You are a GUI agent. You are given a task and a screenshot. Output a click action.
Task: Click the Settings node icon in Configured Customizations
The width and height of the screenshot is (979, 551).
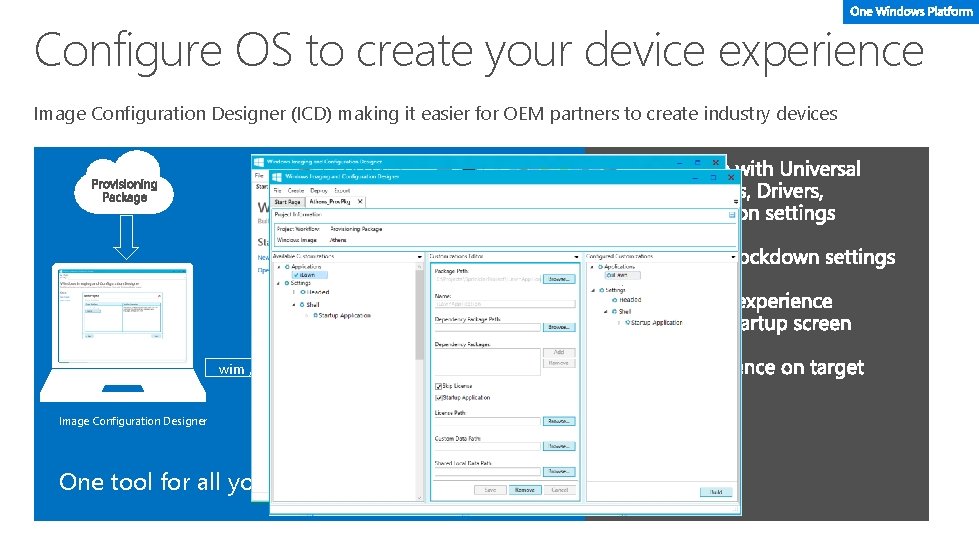[x=601, y=290]
